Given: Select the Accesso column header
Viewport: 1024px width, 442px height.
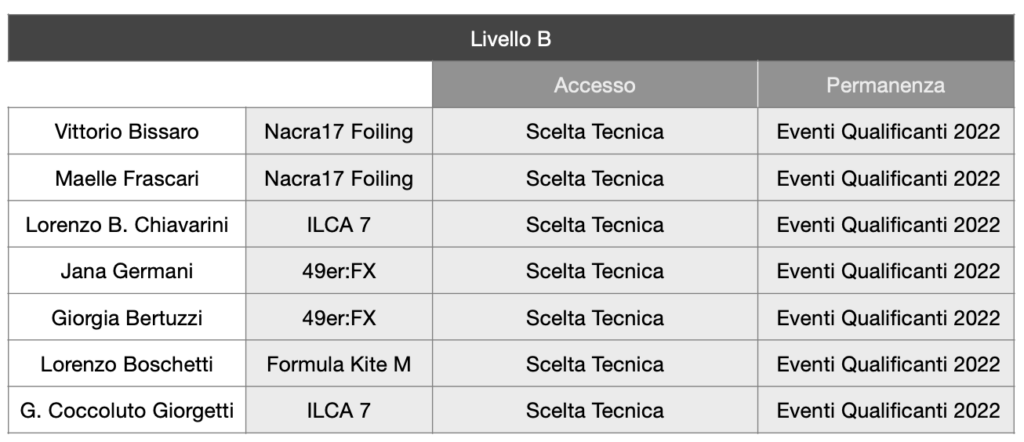Looking at the screenshot, I should 594,85.
